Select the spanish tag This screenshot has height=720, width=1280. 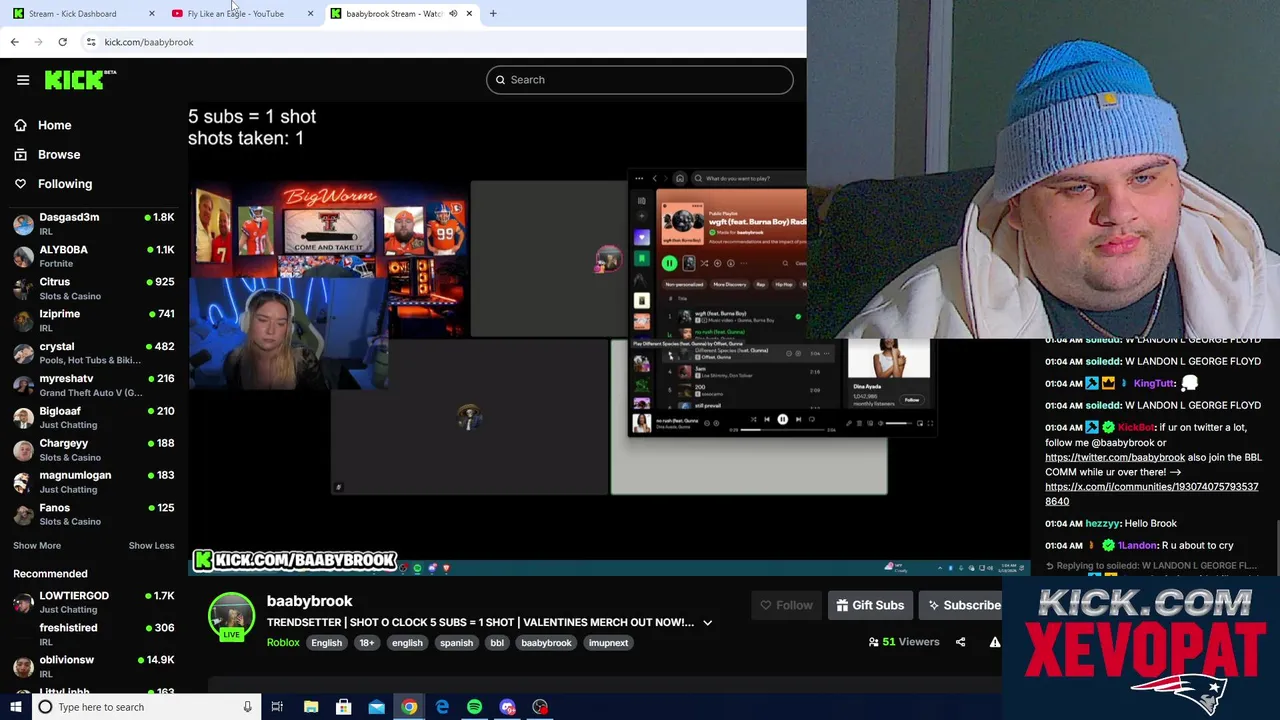(456, 643)
